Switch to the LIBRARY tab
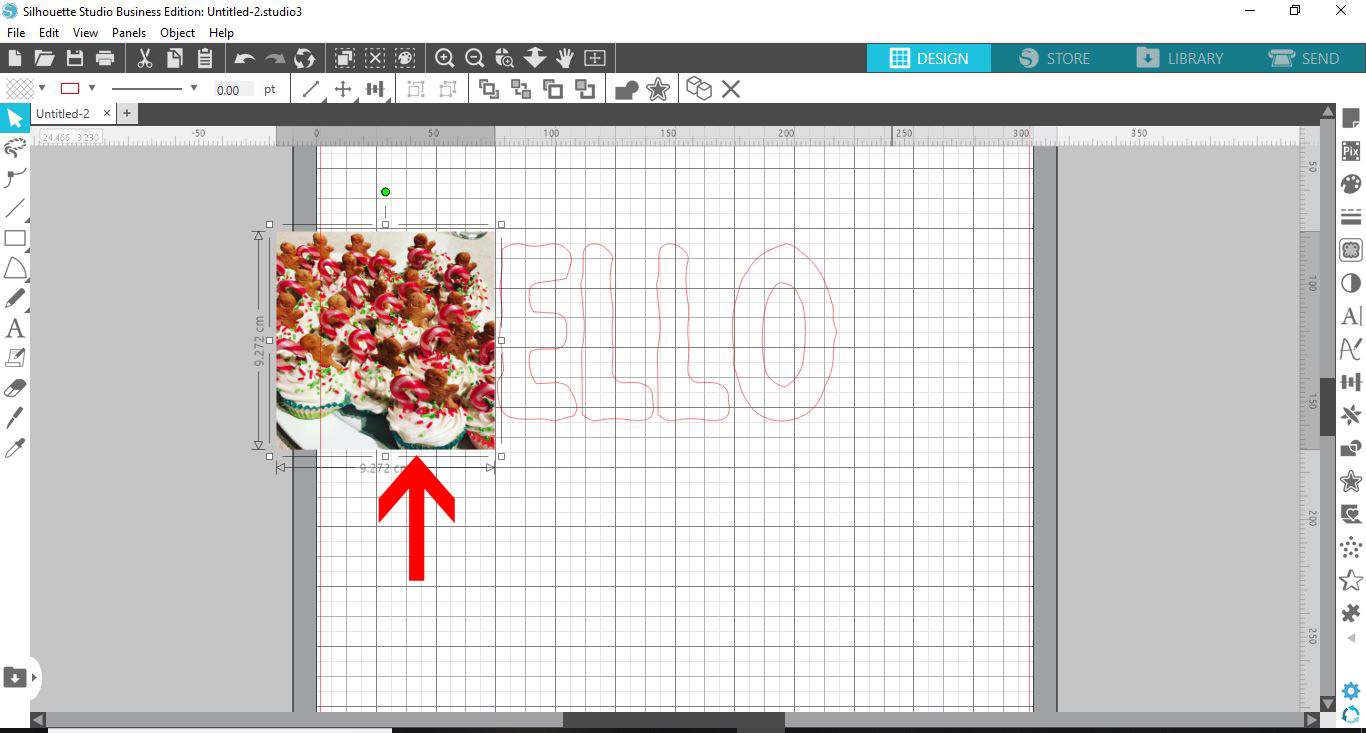 pyautogui.click(x=1180, y=58)
